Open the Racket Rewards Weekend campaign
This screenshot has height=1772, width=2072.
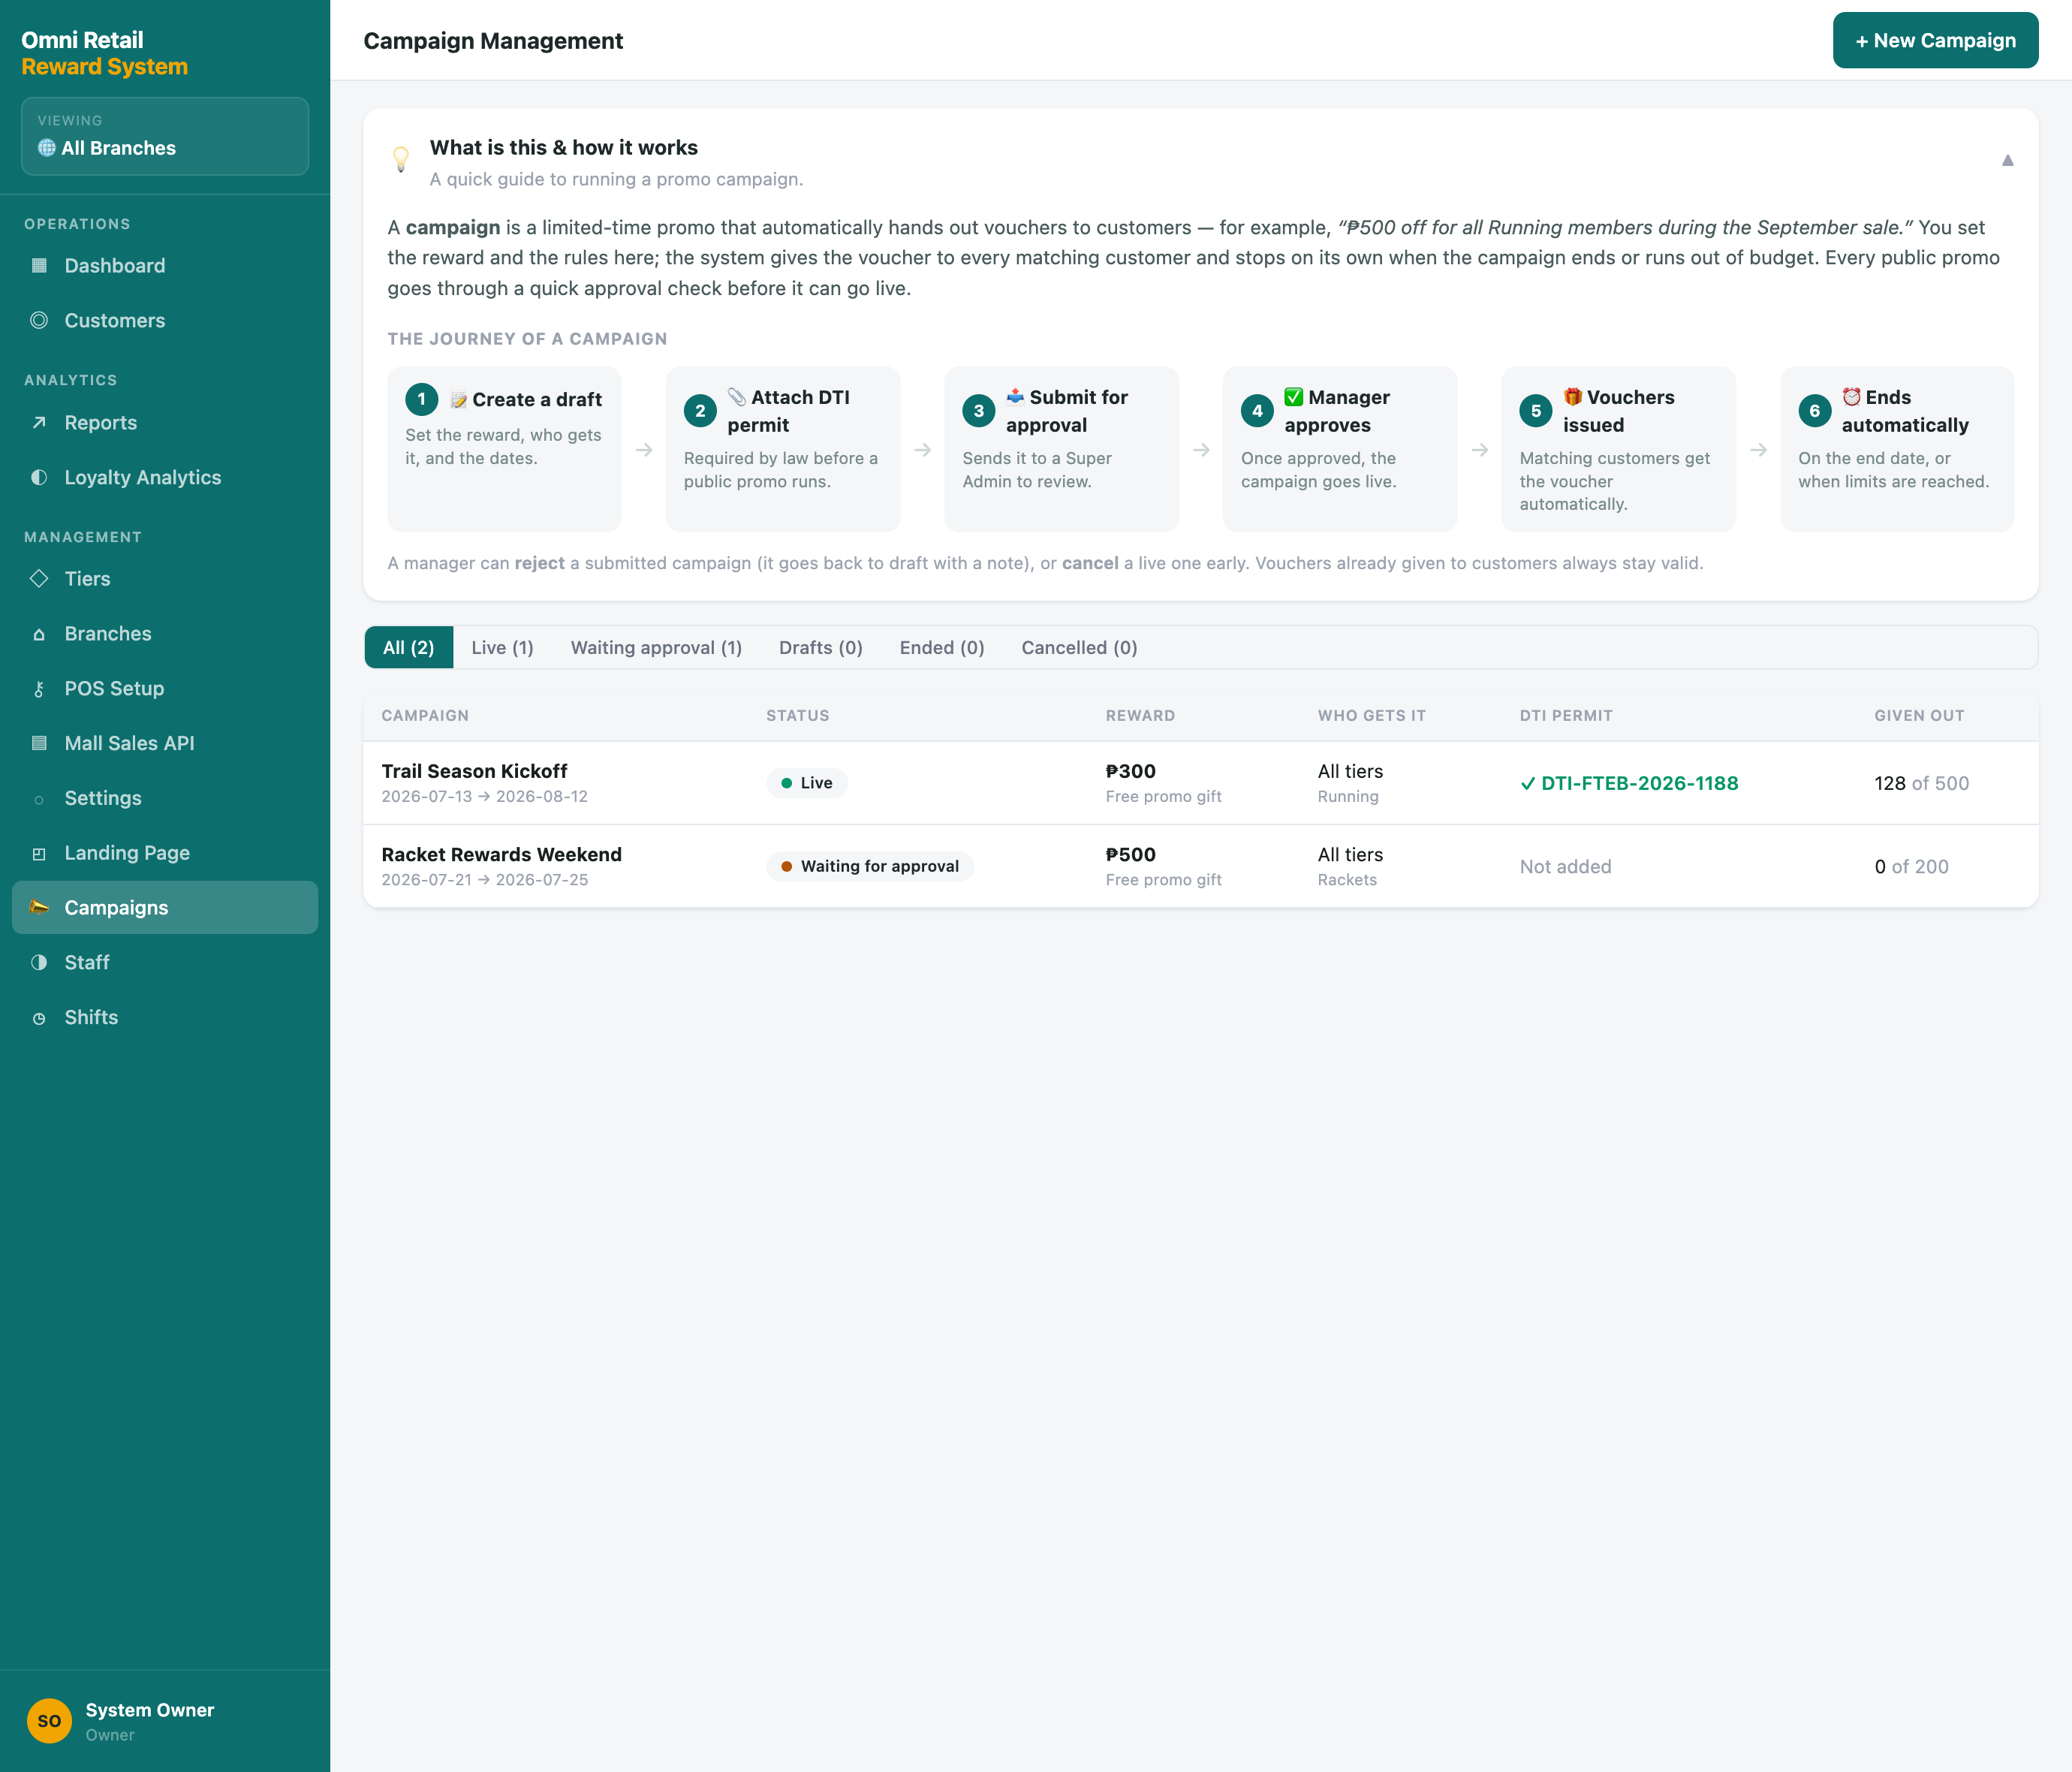click(501, 854)
